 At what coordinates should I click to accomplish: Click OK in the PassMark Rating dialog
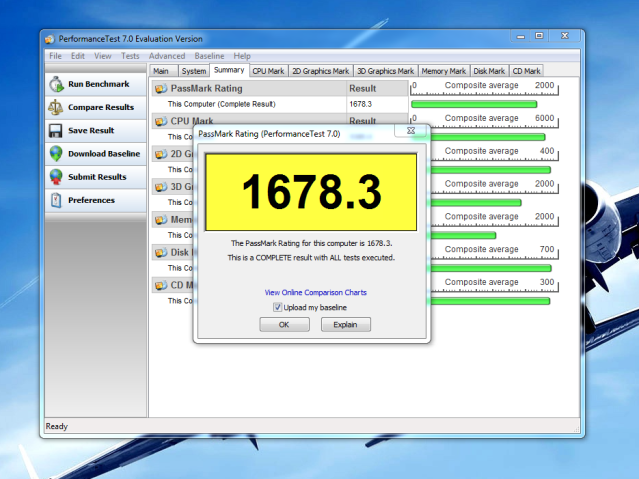pos(284,324)
